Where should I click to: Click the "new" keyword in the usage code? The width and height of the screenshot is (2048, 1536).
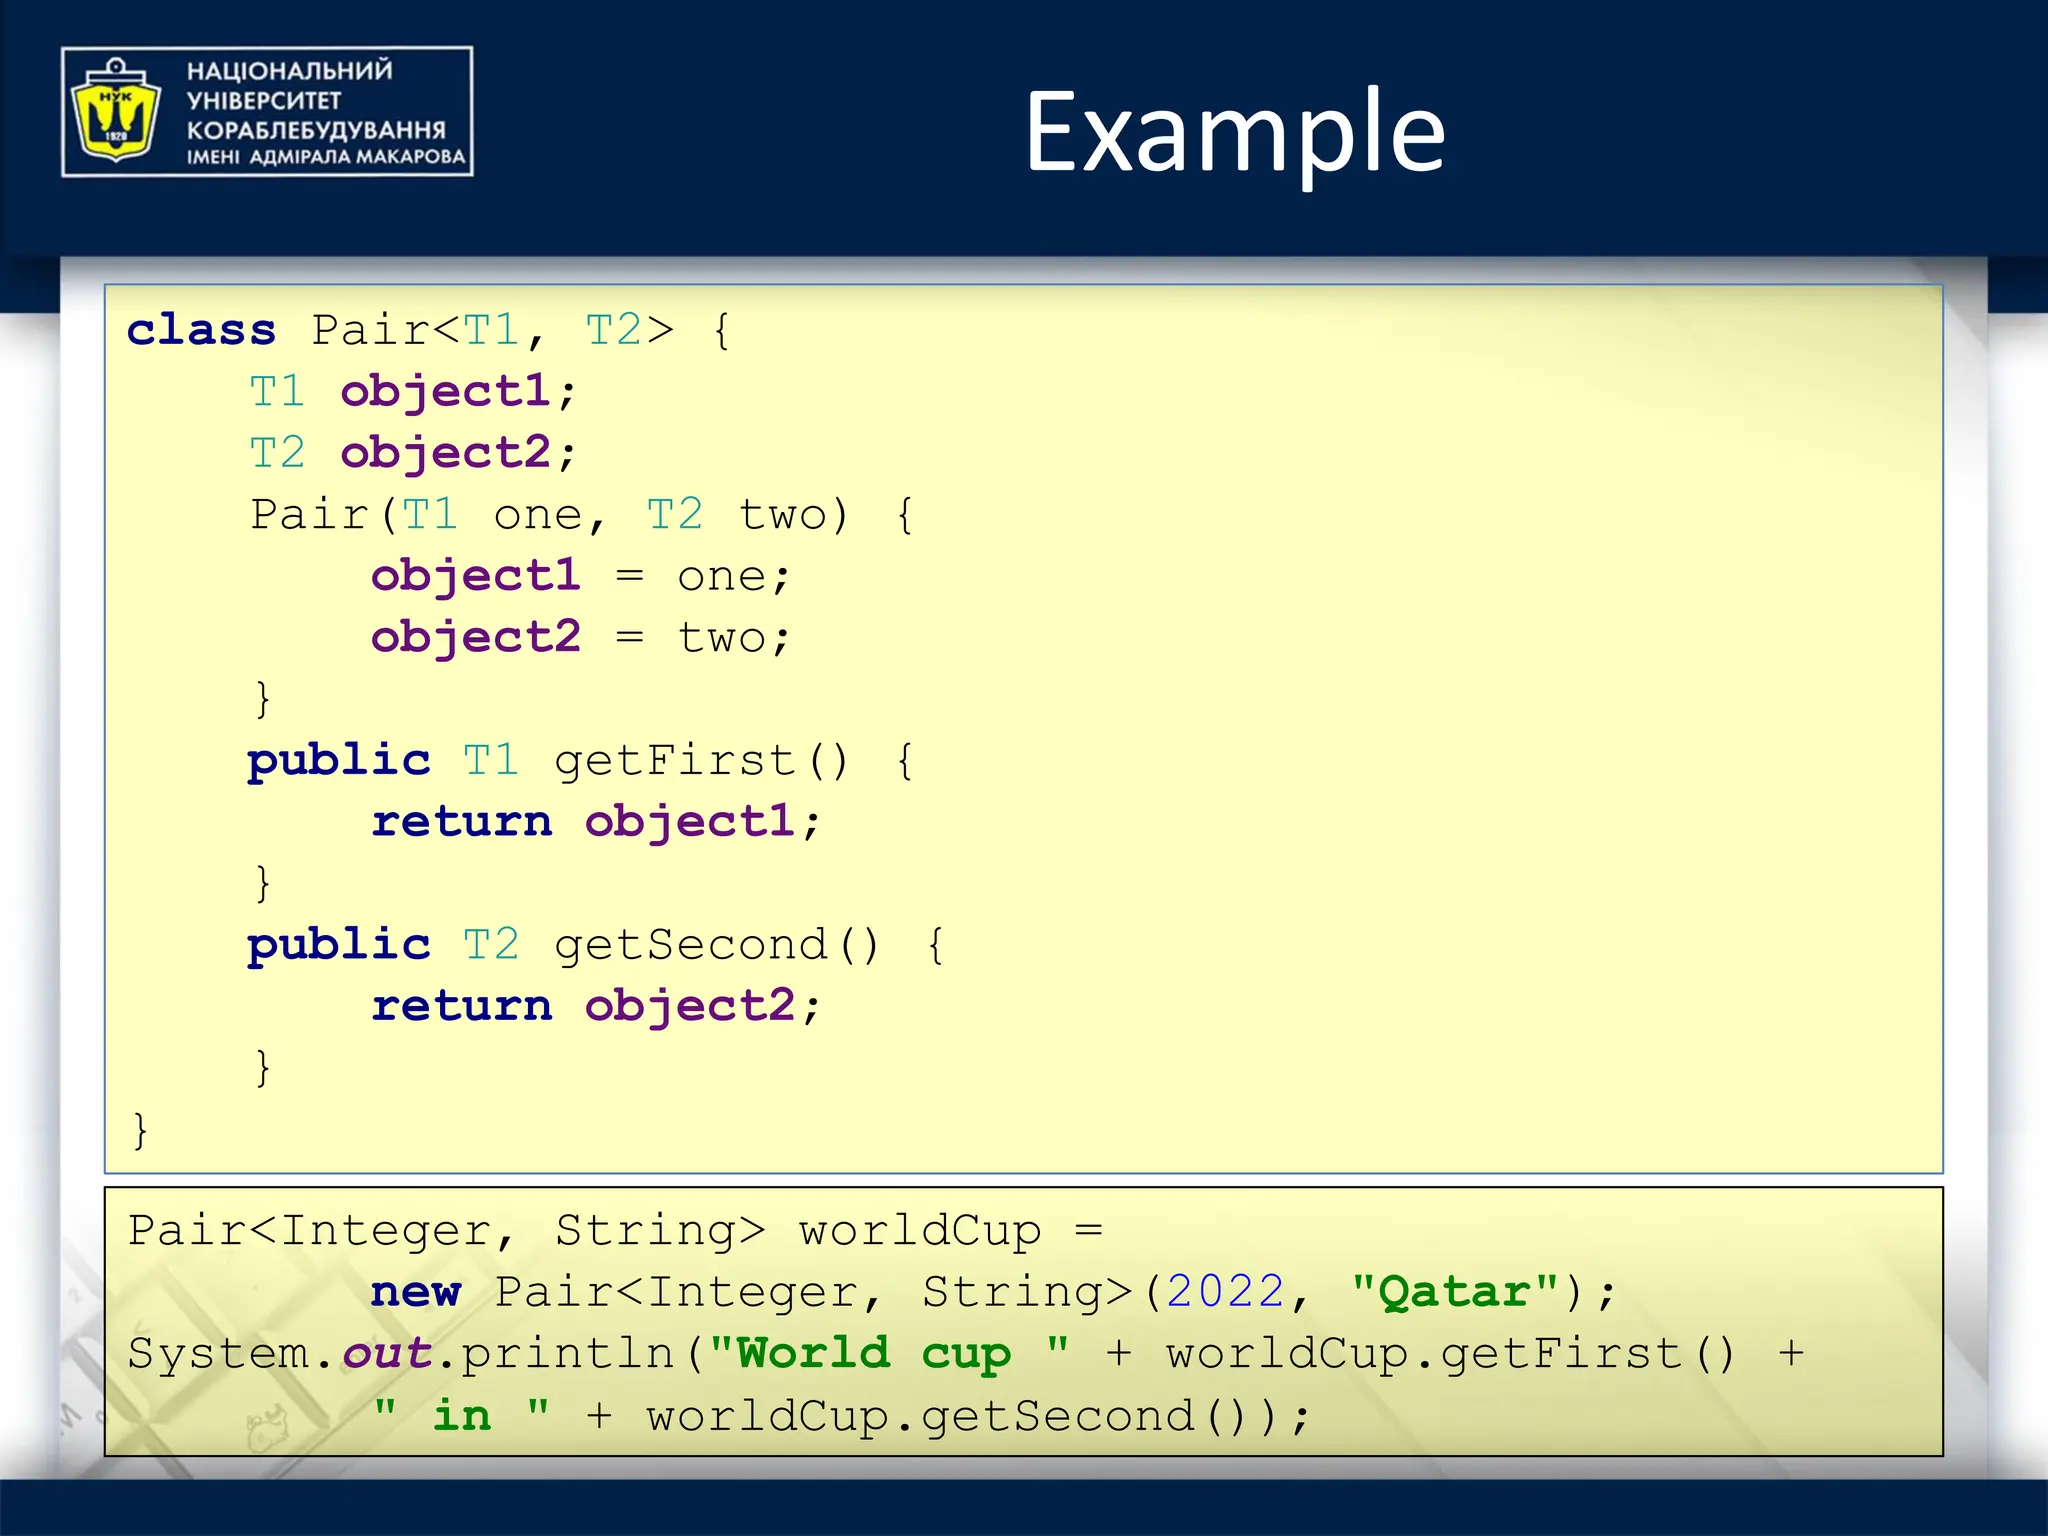coord(415,1292)
